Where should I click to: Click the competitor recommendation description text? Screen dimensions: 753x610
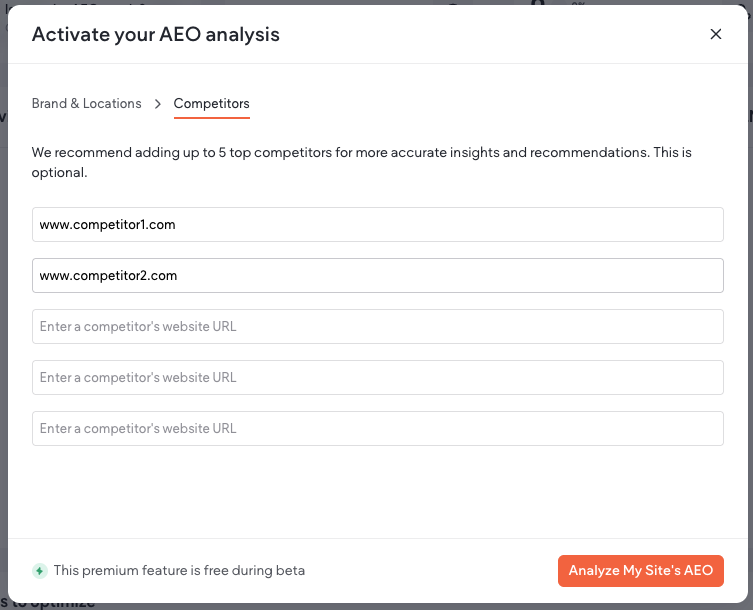(361, 162)
